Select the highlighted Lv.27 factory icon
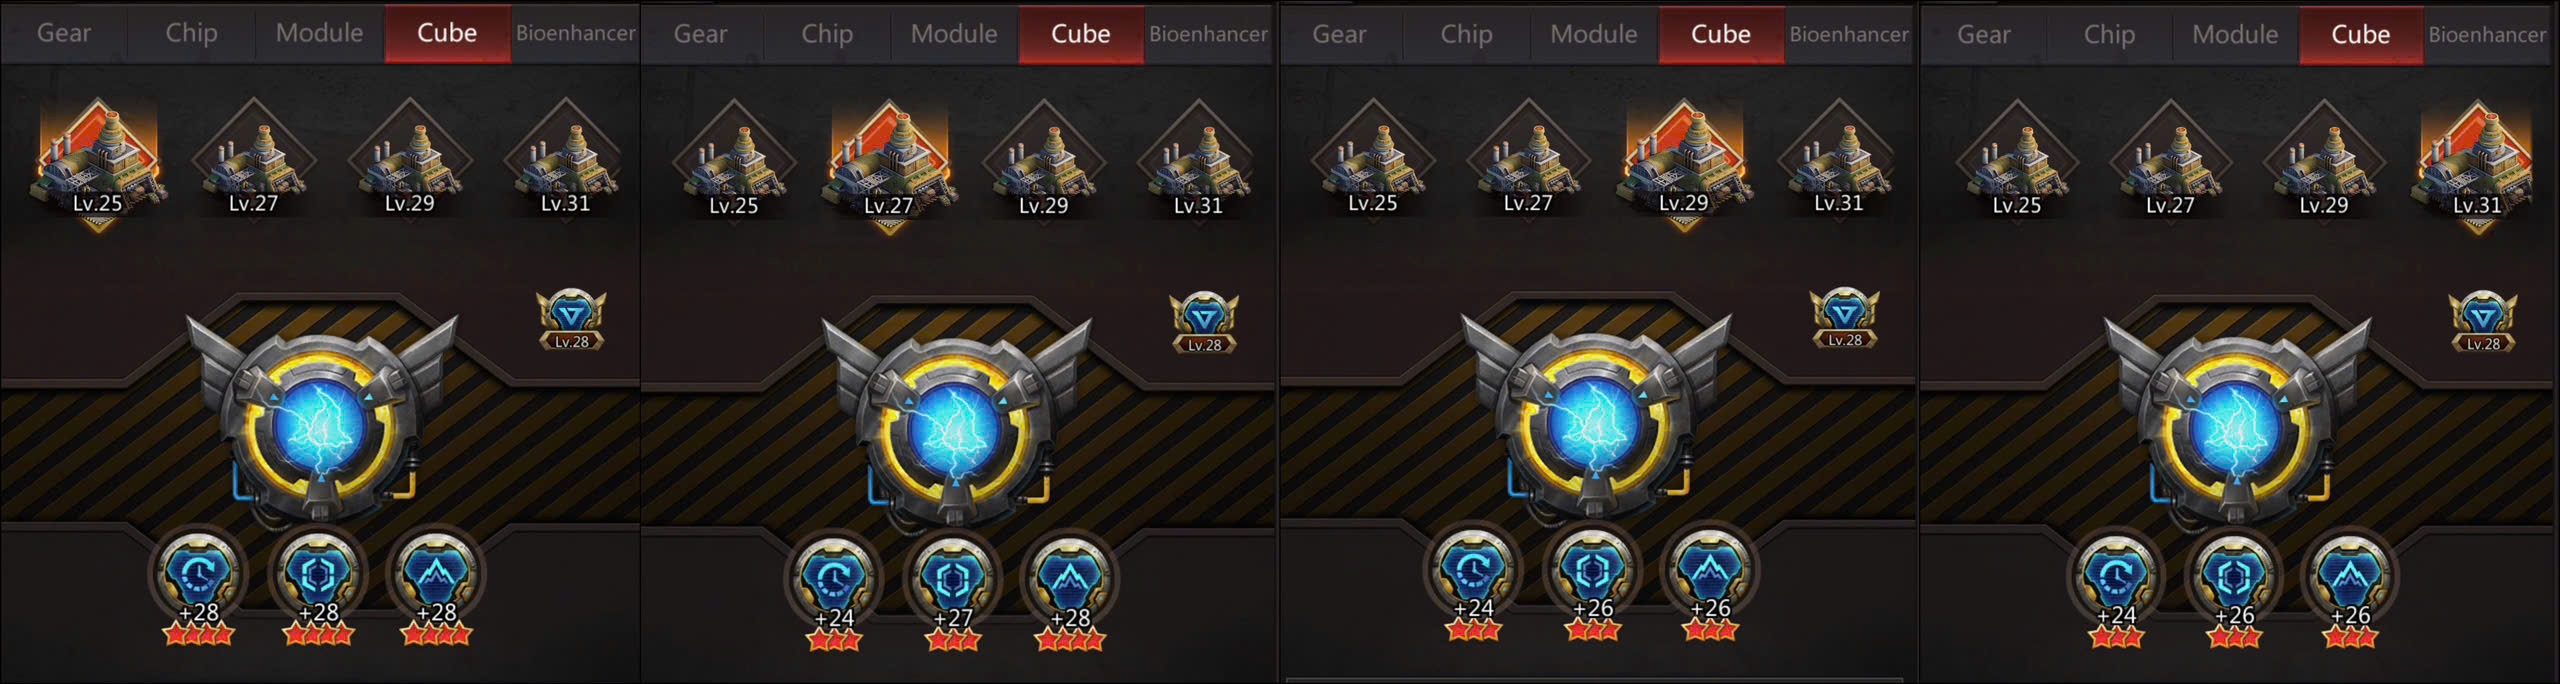 coord(889,164)
